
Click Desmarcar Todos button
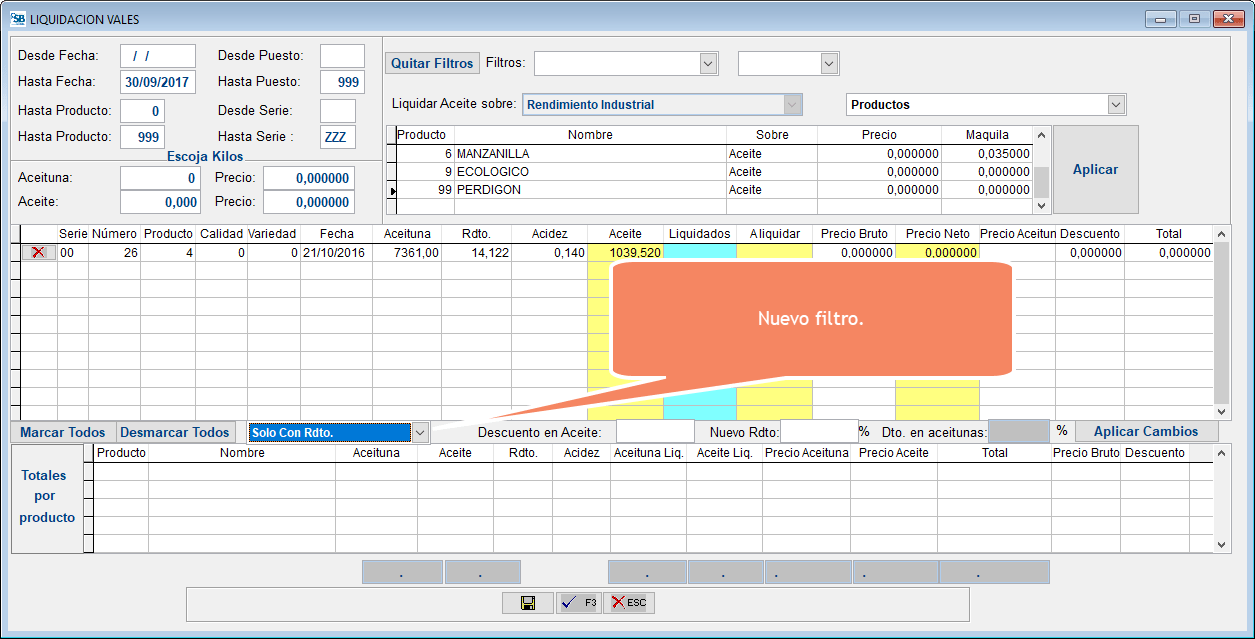175,432
